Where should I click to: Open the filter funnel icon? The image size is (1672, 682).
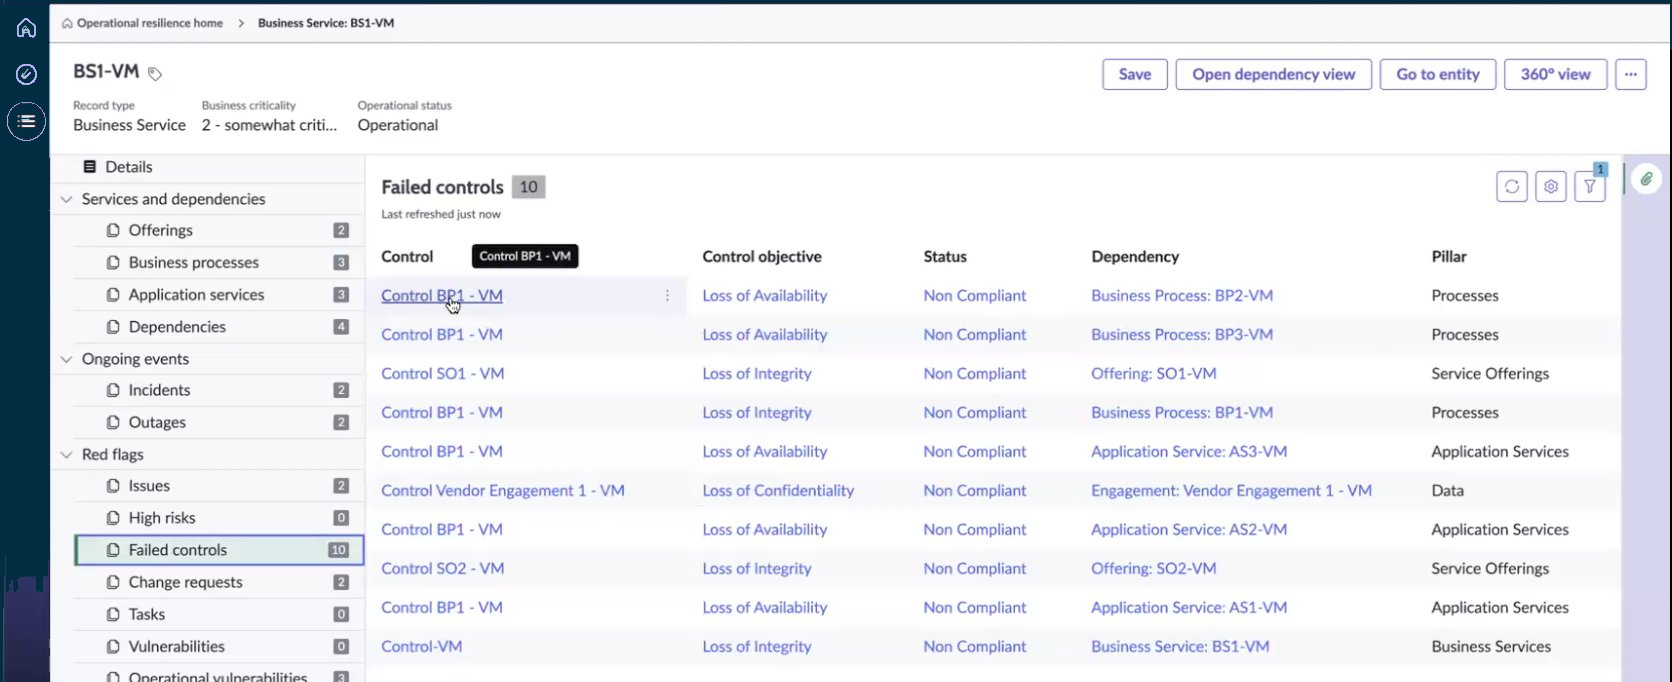coord(1589,186)
